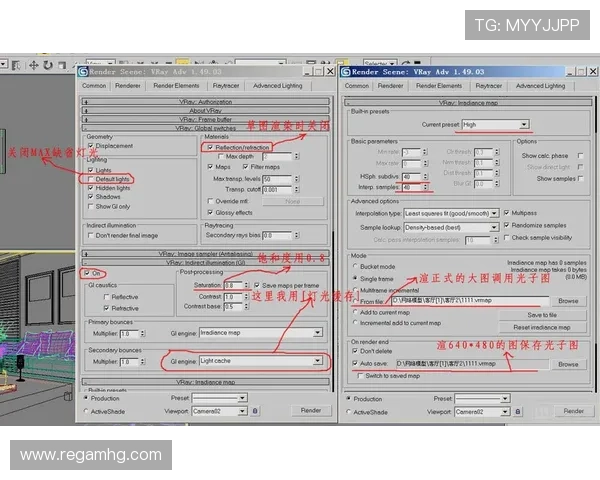Switch to the Render Elements tab in left window
600x480 pixels.
[175, 86]
